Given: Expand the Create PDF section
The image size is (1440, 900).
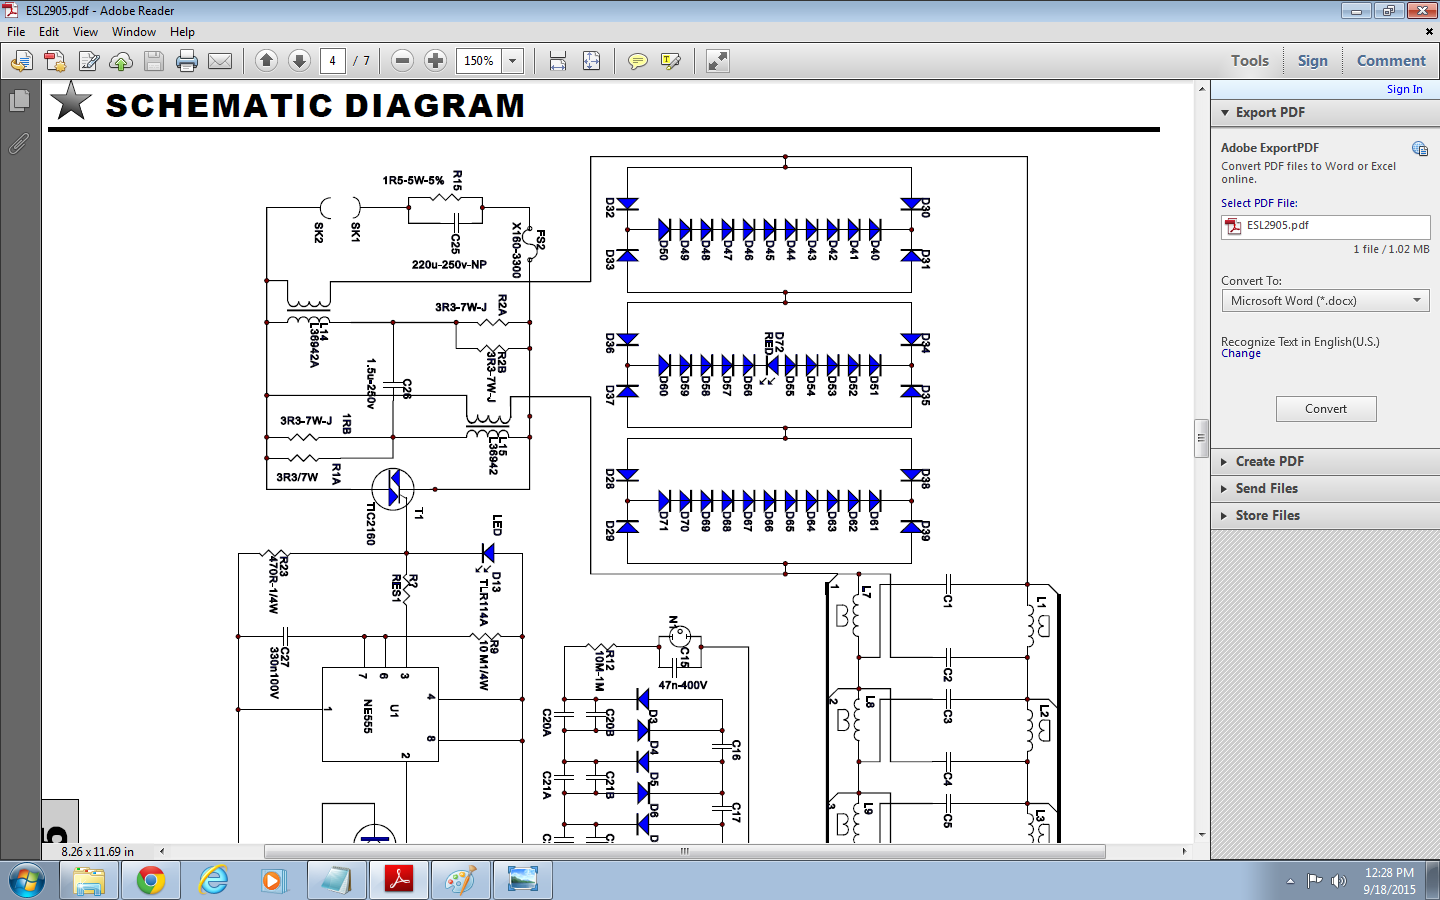Looking at the screenshot, I should (1224, 462).
